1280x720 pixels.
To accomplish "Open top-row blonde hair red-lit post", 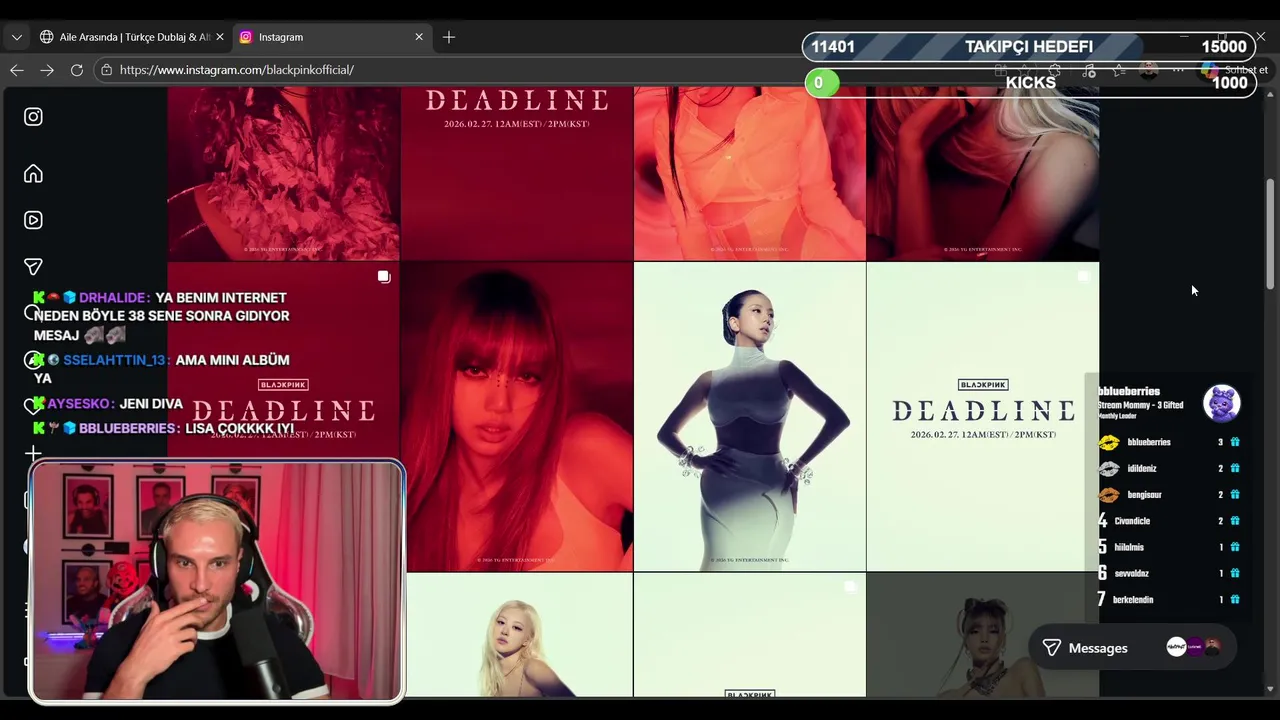I will [983, 173].
